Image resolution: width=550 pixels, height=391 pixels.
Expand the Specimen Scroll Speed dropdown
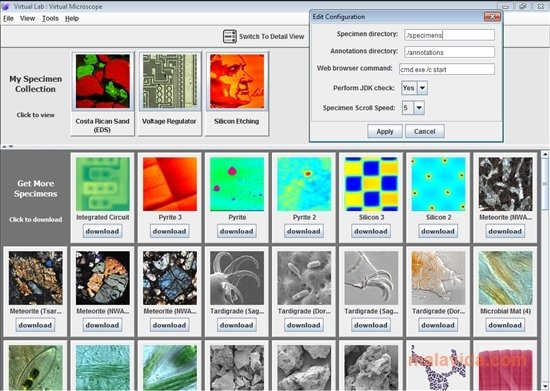419,108
